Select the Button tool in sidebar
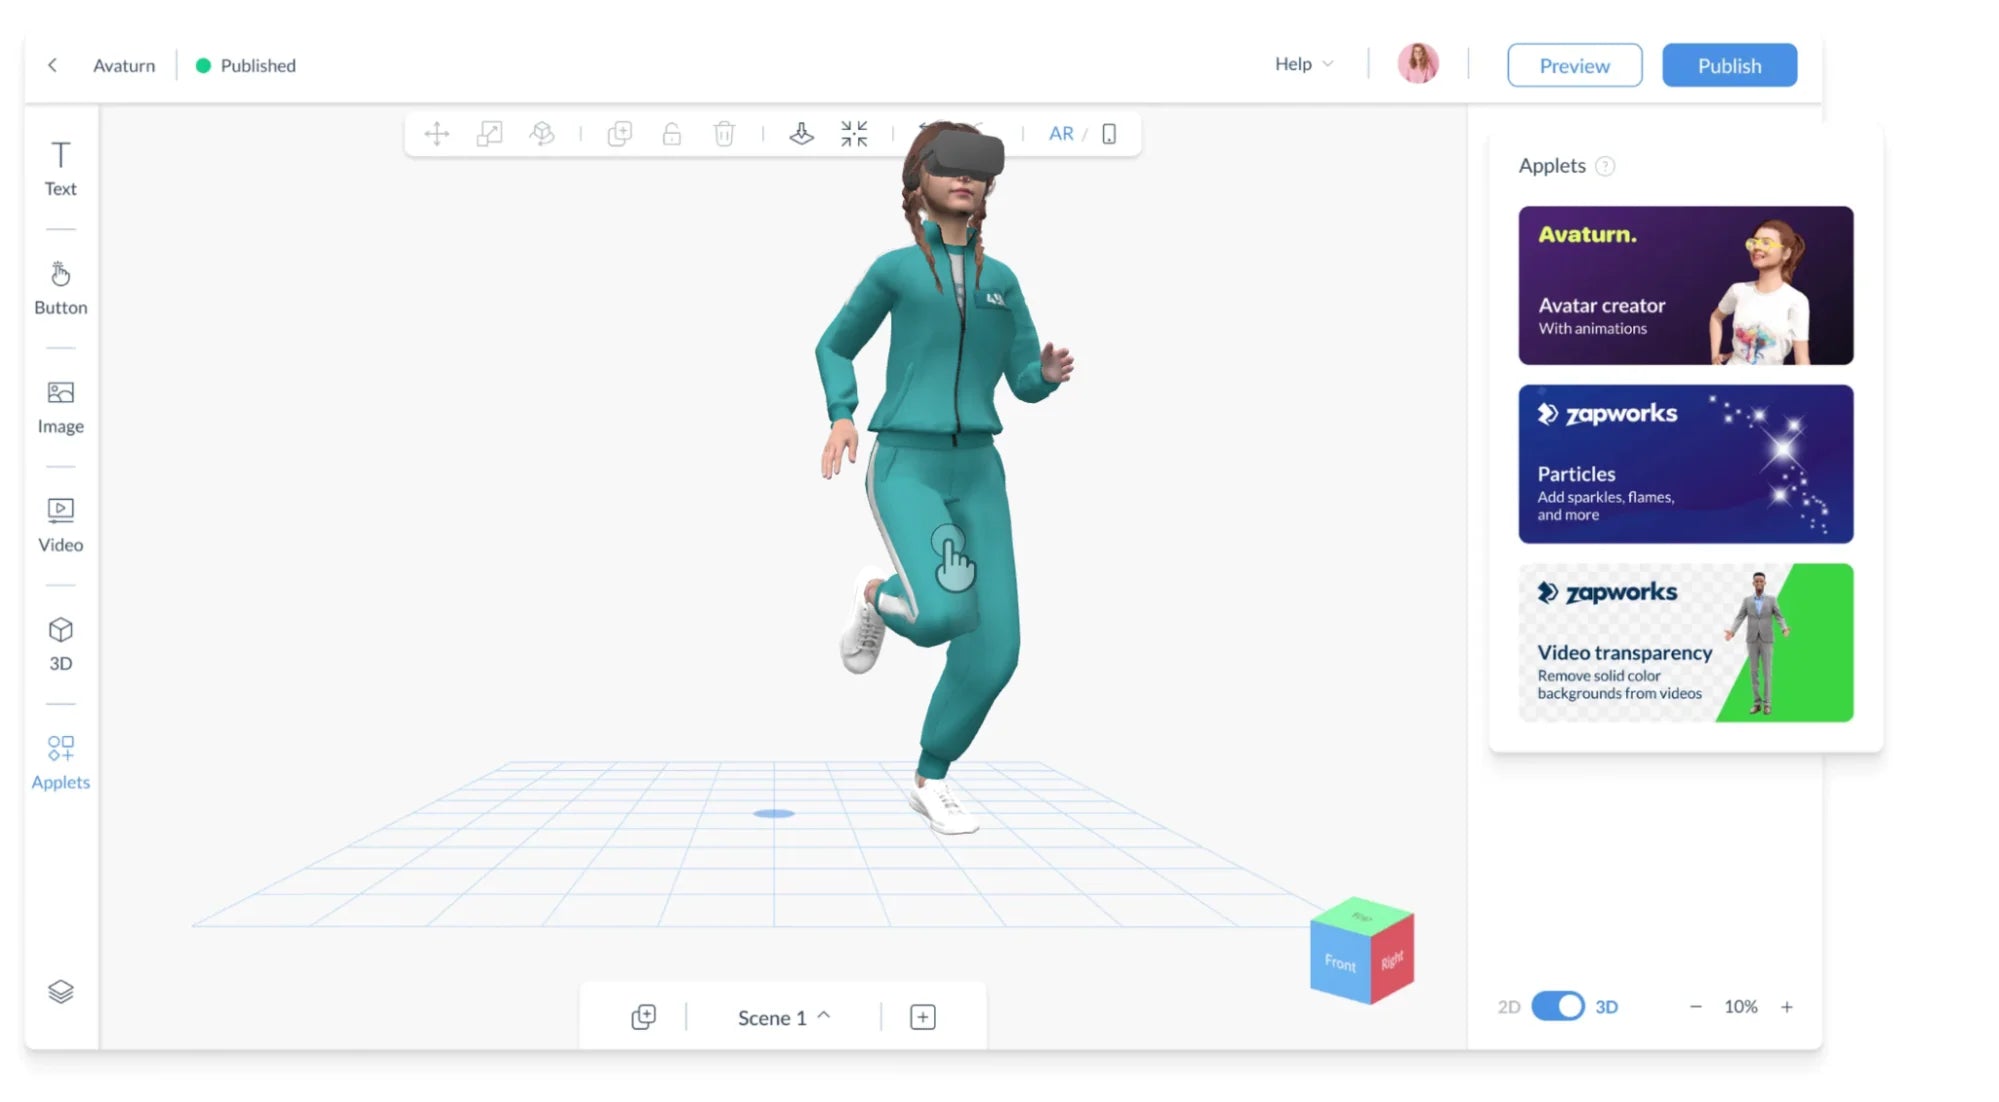This screenshot has width=1999, height=1102. point(60,287)
